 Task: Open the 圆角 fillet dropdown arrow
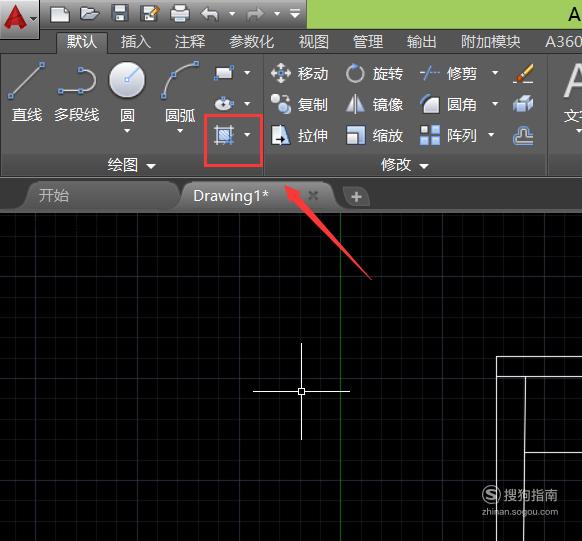pyautogui.click(x=495, y=104)
